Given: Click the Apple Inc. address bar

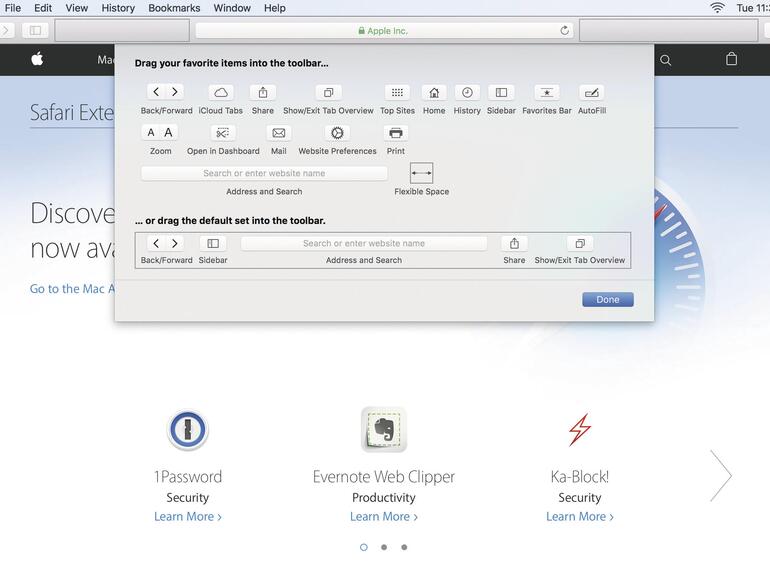Looking at the screenshot, I should [384, 30].
